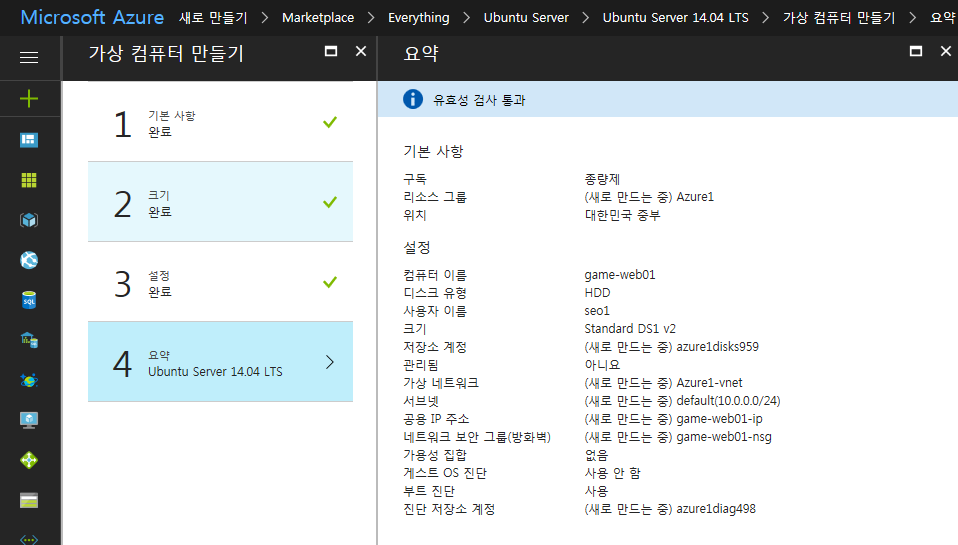The height and width of the screenshot is (545, 958).
Task: Click the 유효성 검사 통과 message
Action: 479,100
